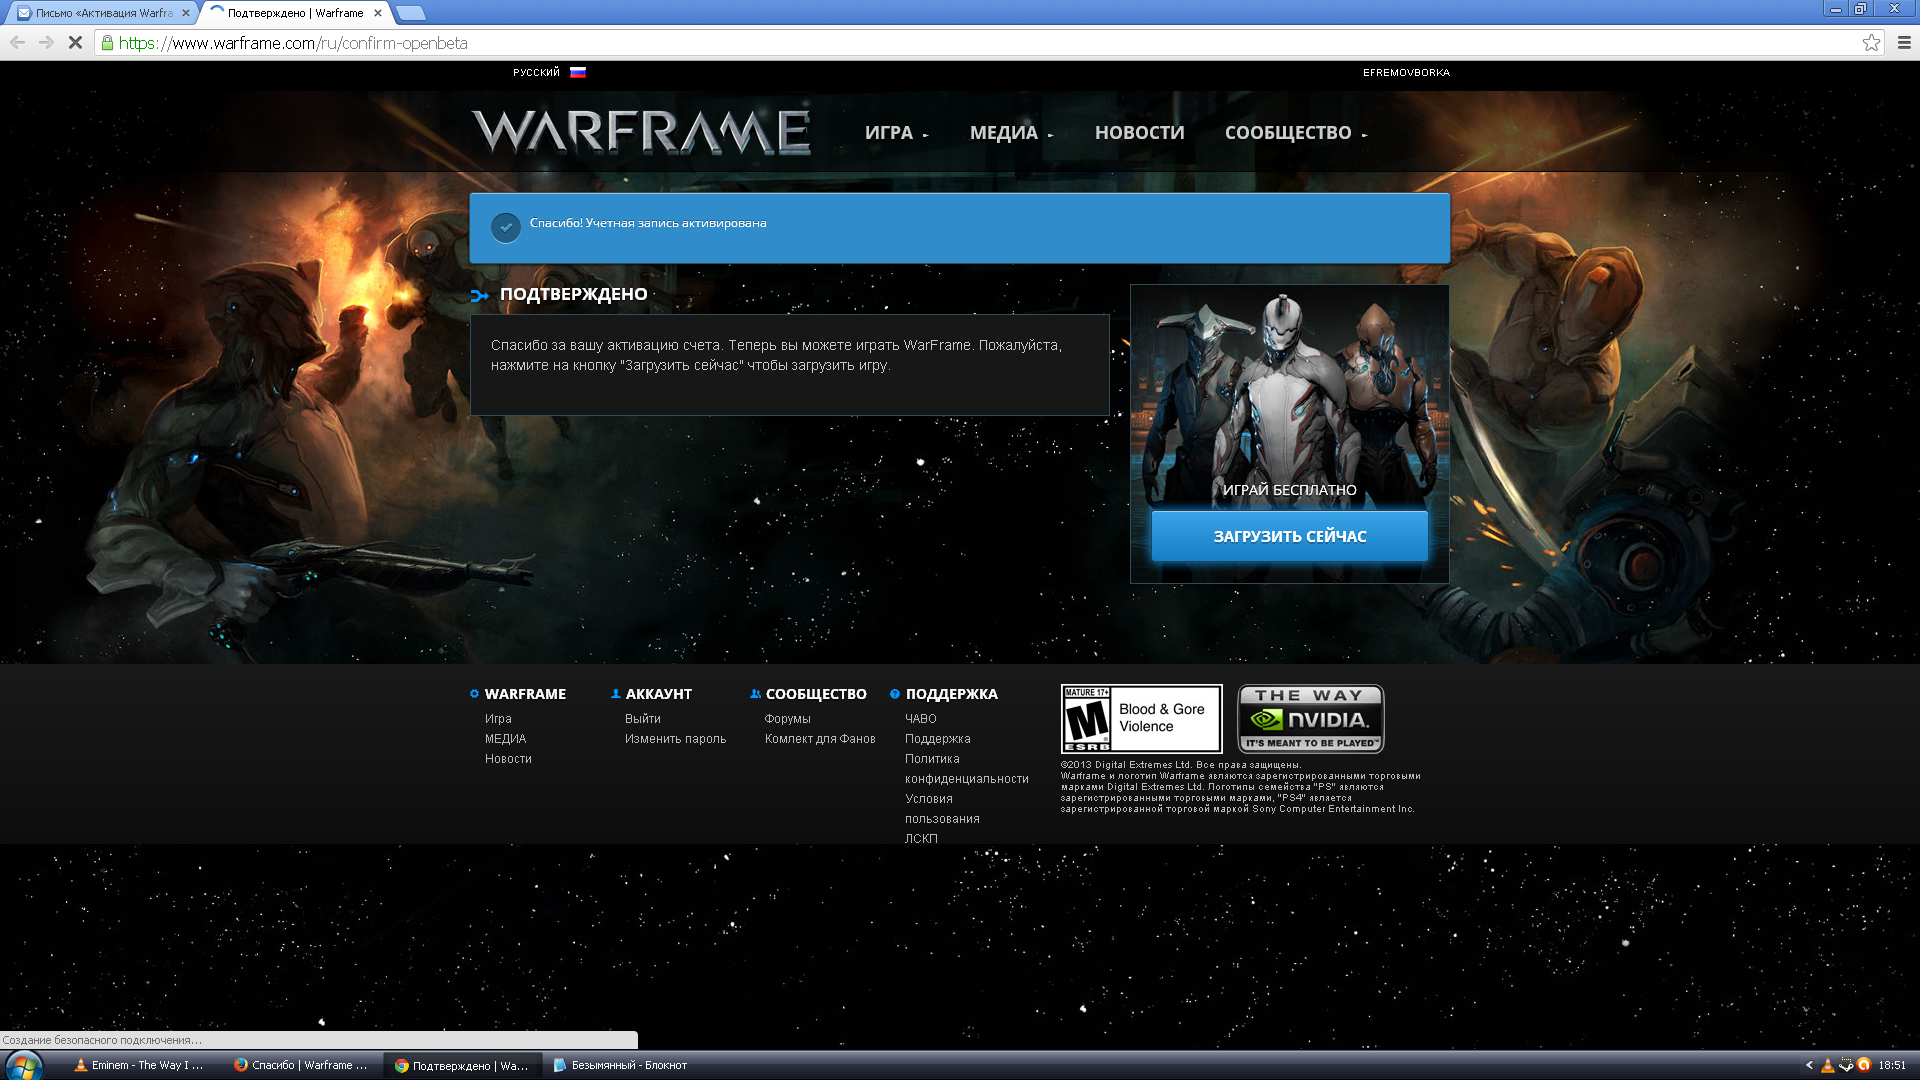The height and width of the screenshot is (1080, 1920).
Task: Click the ЗАГРУЗИТЬ СЕЙЧАС download button
Action: (x=1290, y=536)
